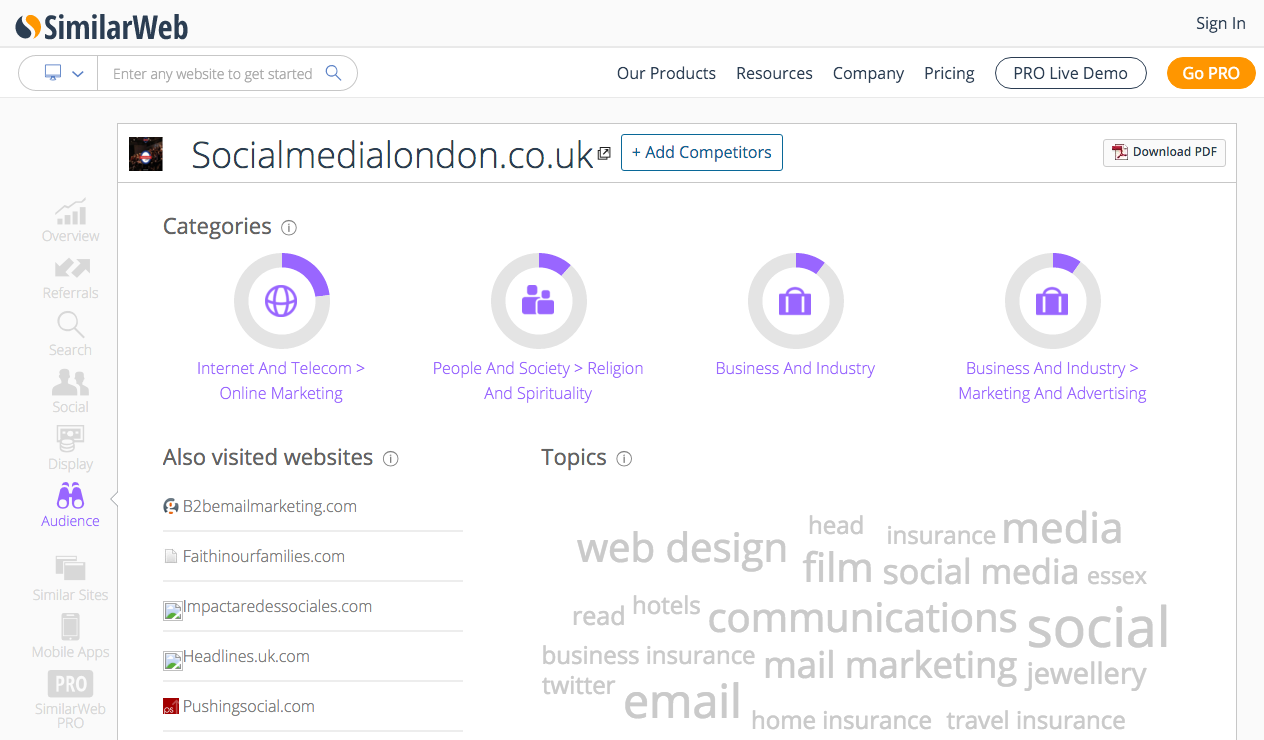Go to the Pricing page
Screen dimensions: 1264x740
pos(949,73)
